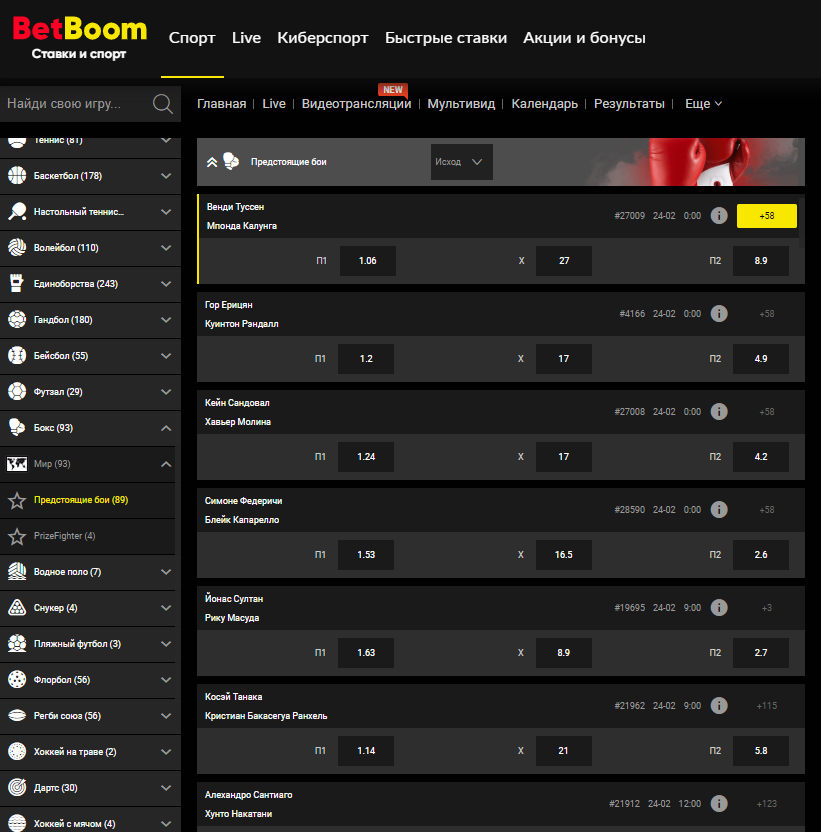Screen dimensions: 821x832
Task: Click the floorball icon
Action: coord(17,680)
